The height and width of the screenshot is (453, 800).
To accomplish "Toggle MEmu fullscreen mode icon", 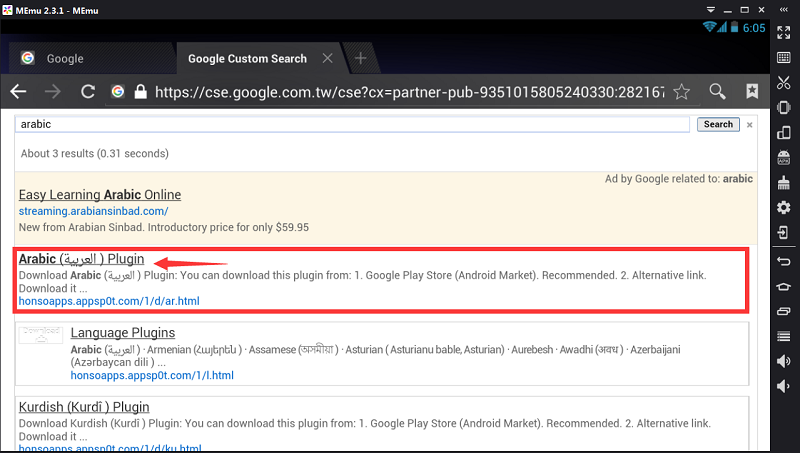I will pos(784,32).
